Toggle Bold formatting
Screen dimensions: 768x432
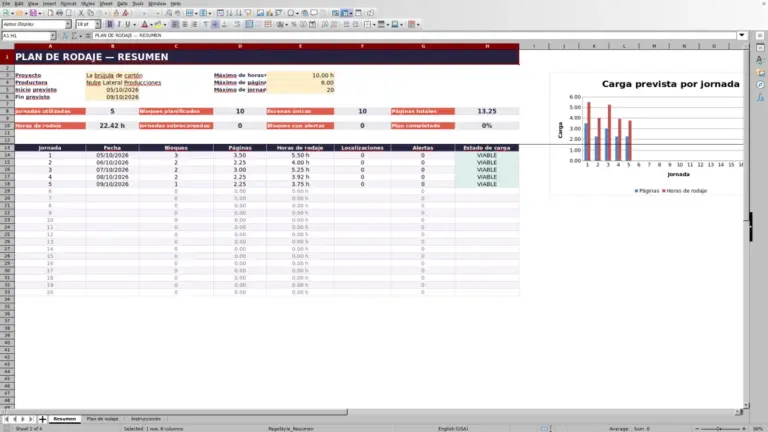coord(110,24)
